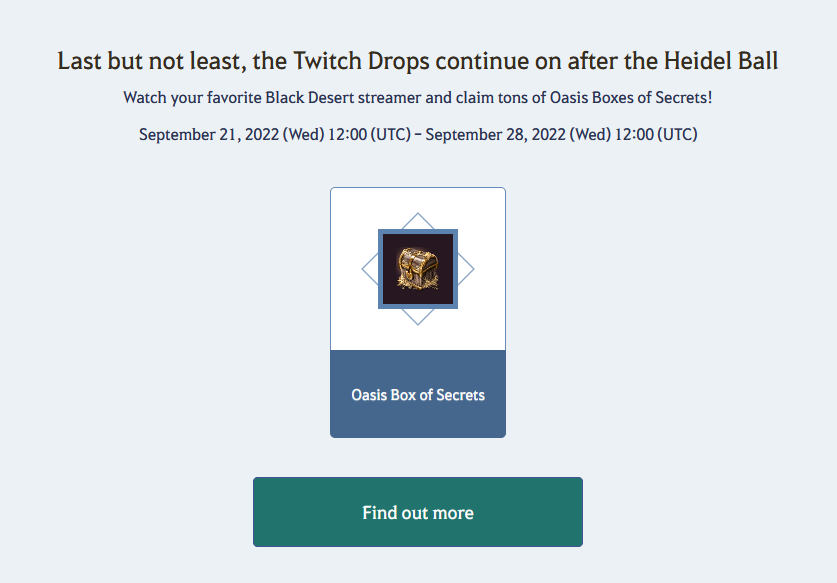Viewport: 837px width, 583px height.
Task: Click the 'Heidel Ball' words in the heading
Action: (x=721, y=61)
